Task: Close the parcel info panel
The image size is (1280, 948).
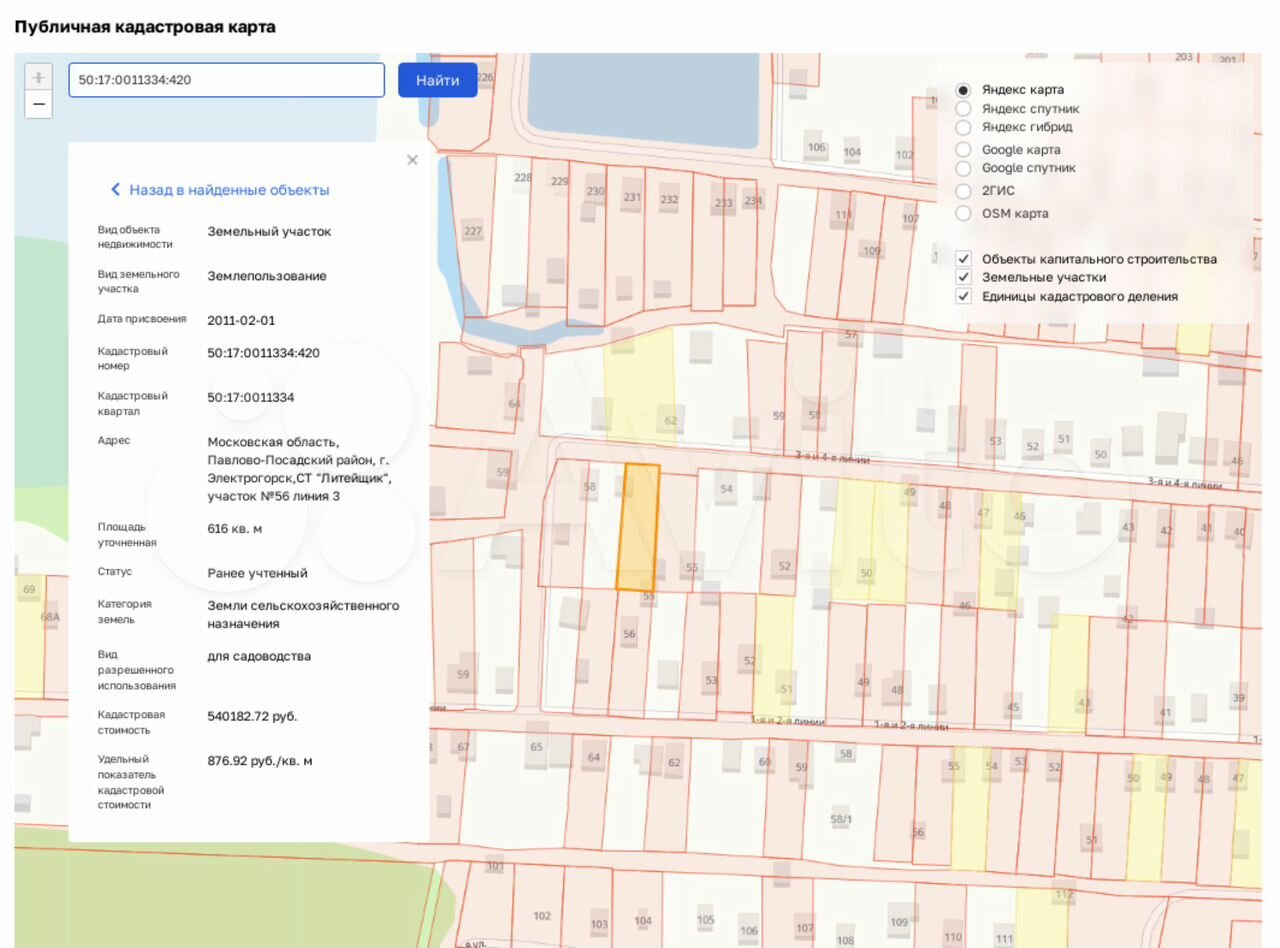Action: point(412,160)
